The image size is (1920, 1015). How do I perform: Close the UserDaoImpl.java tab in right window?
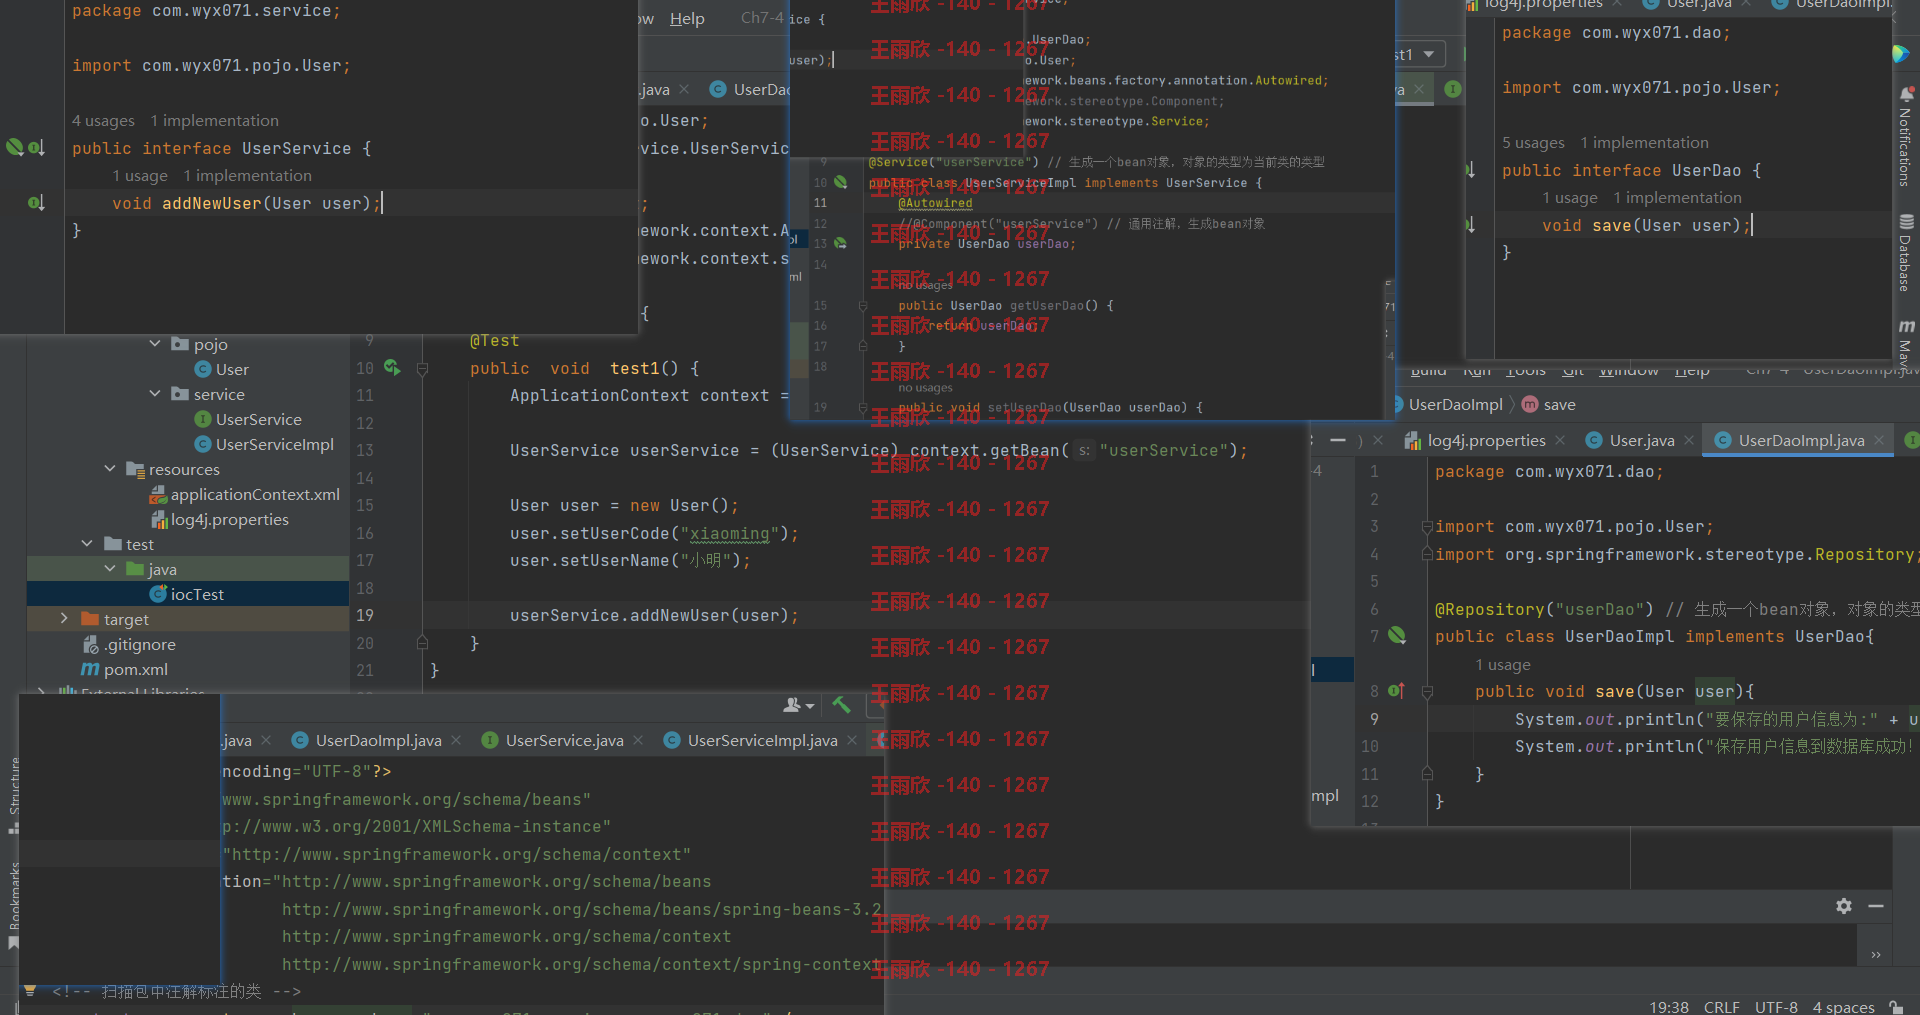(1879, 440)
